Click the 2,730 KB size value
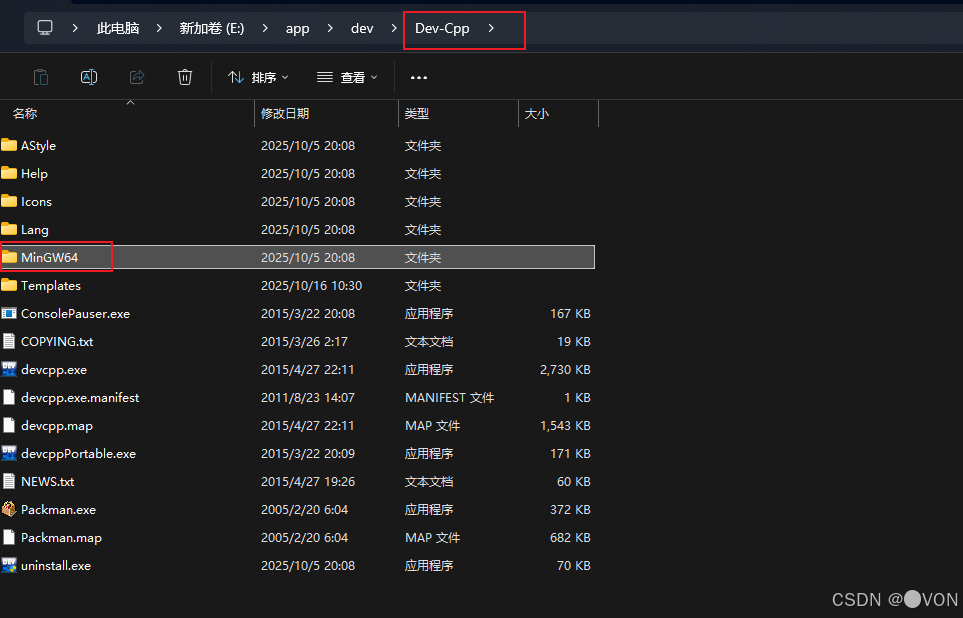 click(565, 370)
